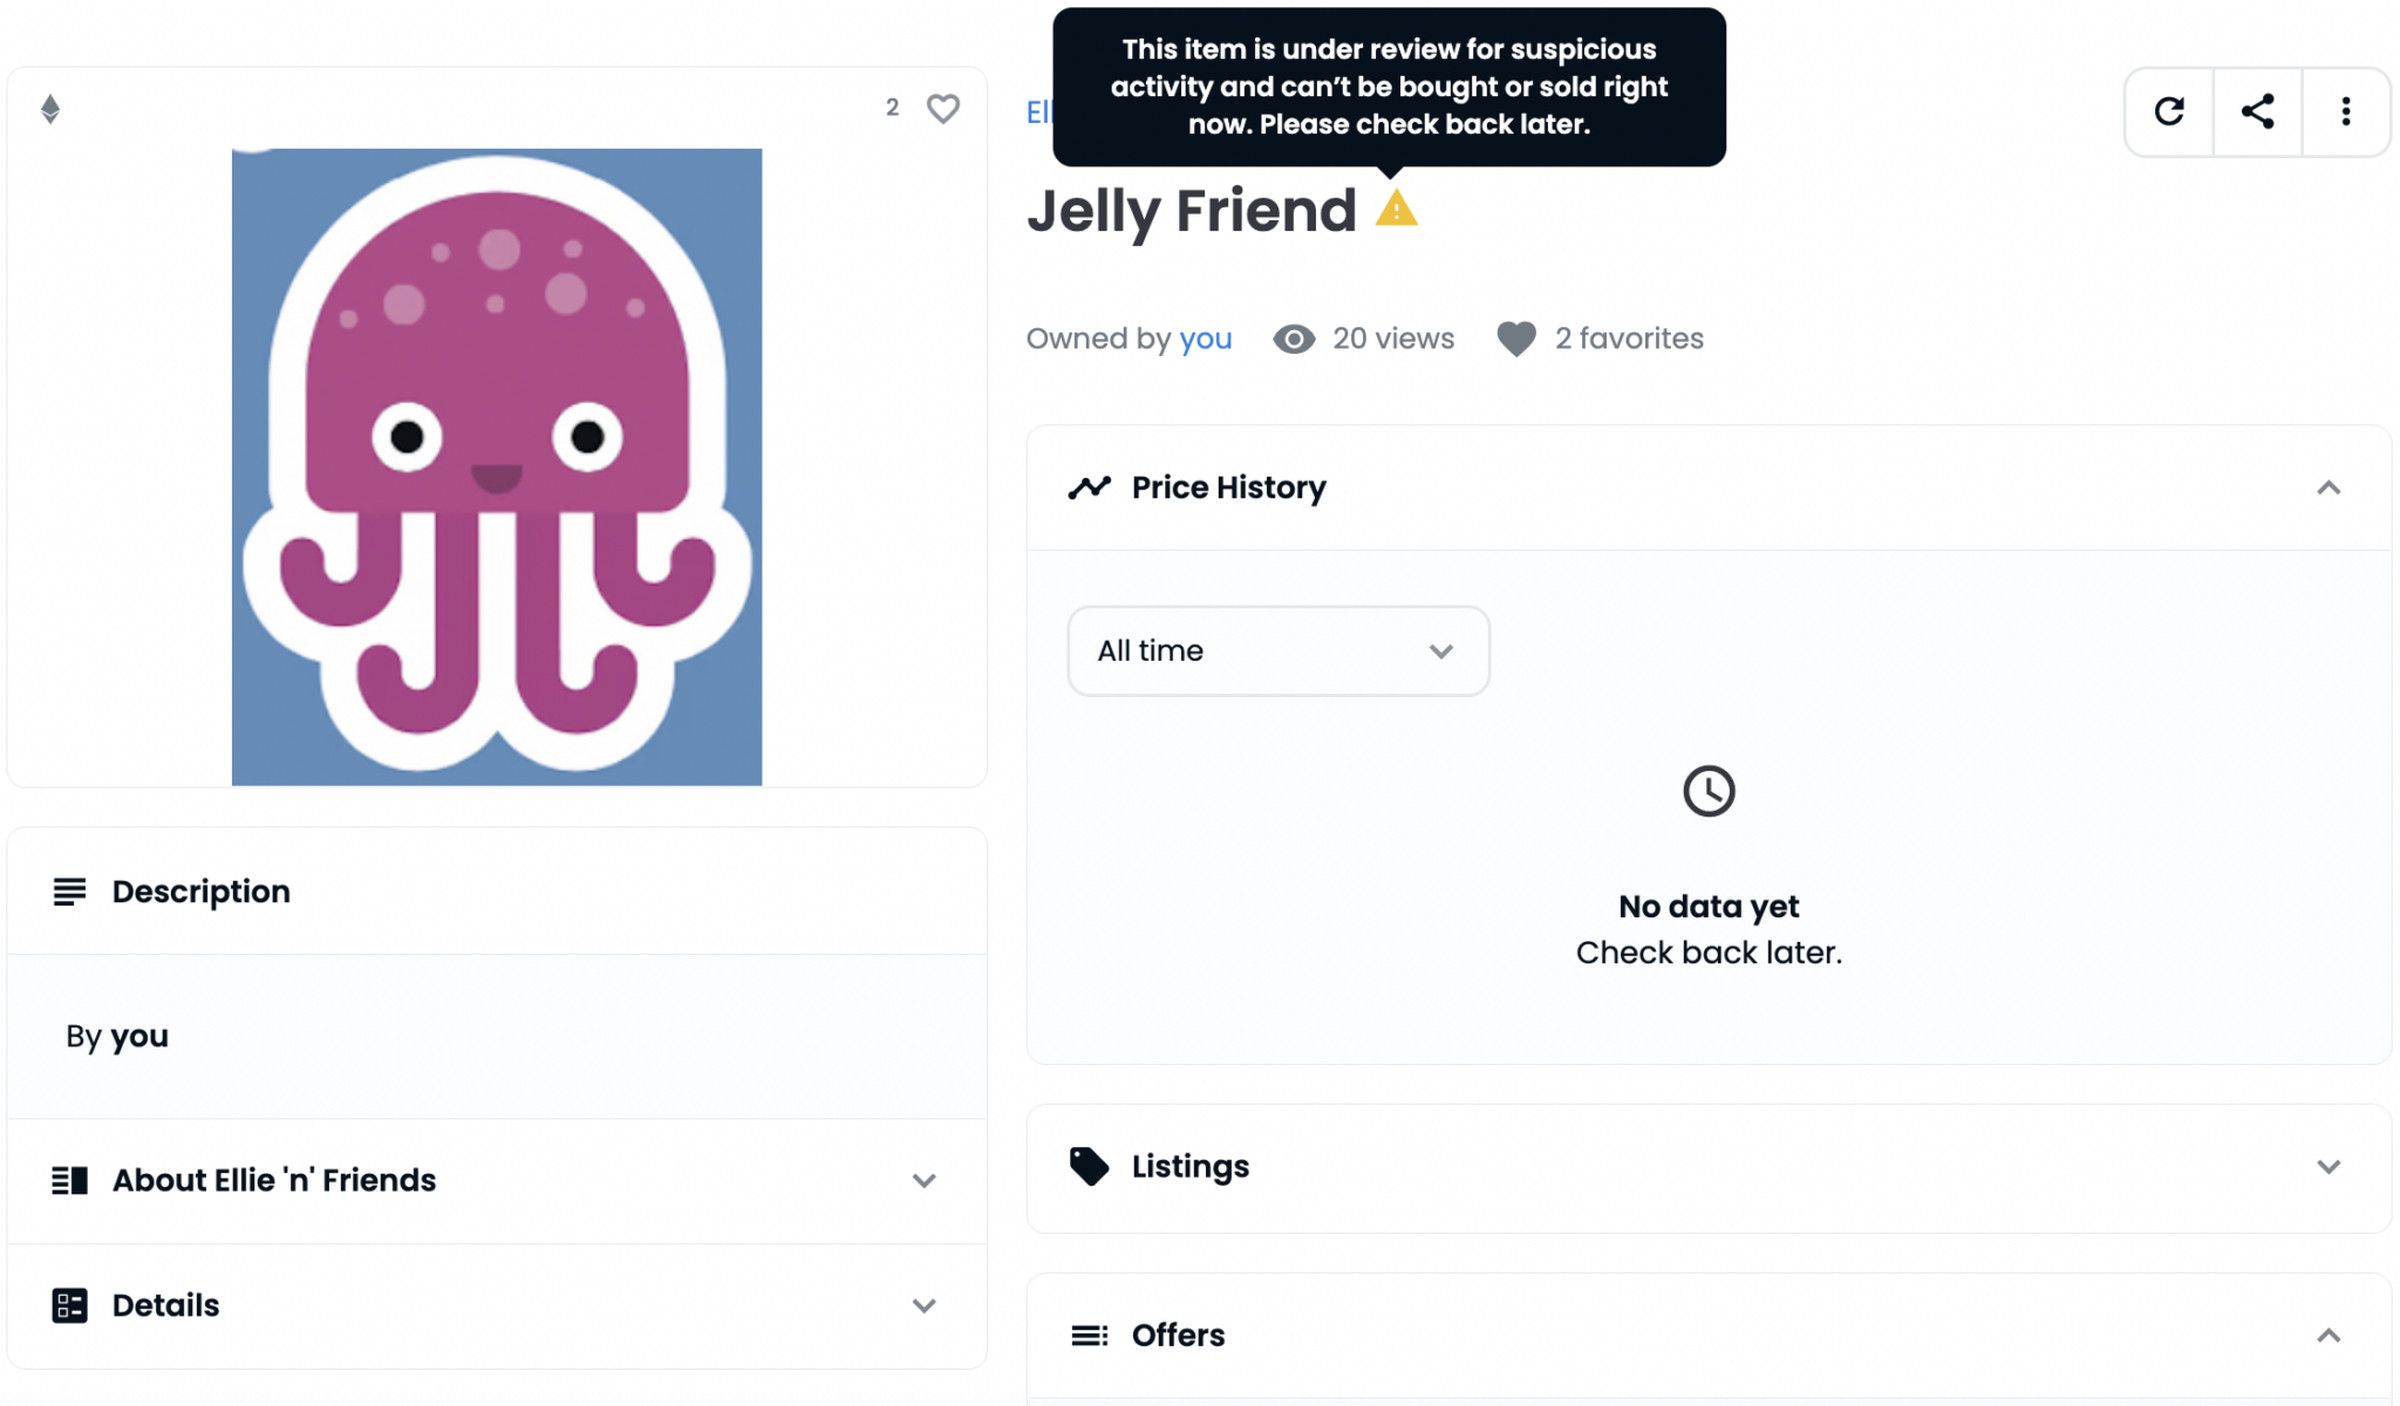Expand the About Ellie 'n' Friends section
This screenshot has width=2400, height=1406.
coord(921,1180)
